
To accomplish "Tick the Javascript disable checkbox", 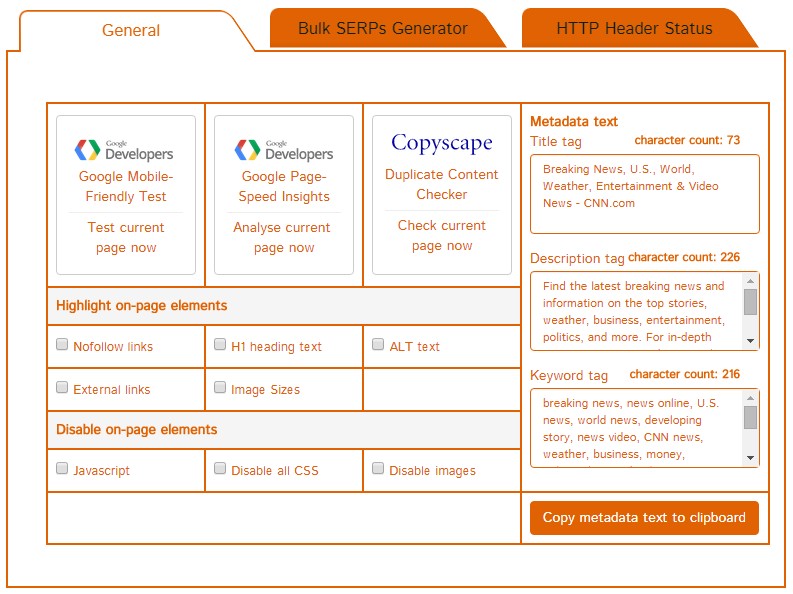I will click(x=62, y=469).
